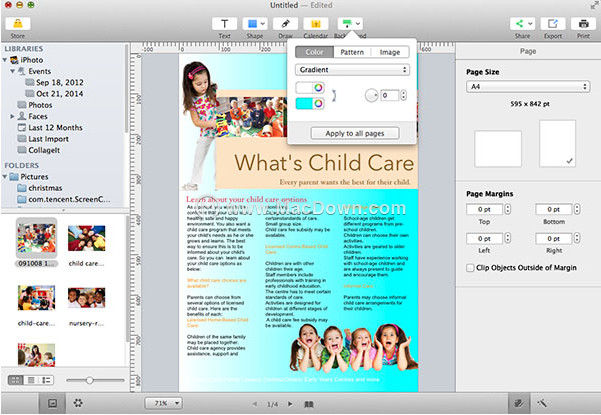
Task: Open the Shape tool dropdown arrow
Action: pos(263,24)
